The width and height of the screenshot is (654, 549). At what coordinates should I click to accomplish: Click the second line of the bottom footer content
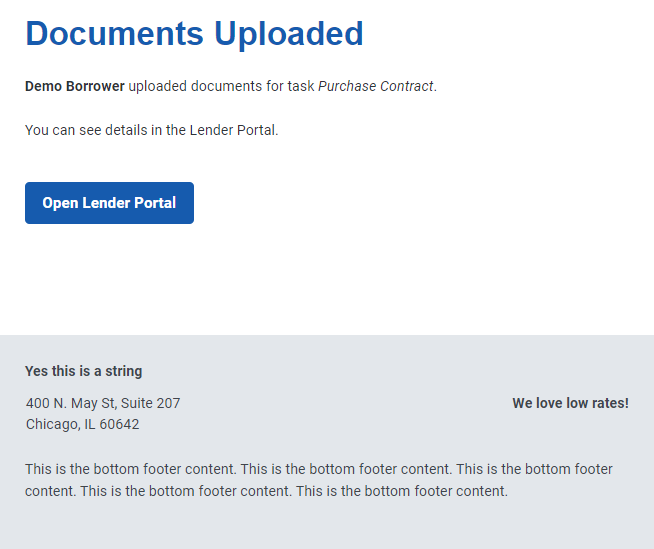267,491
